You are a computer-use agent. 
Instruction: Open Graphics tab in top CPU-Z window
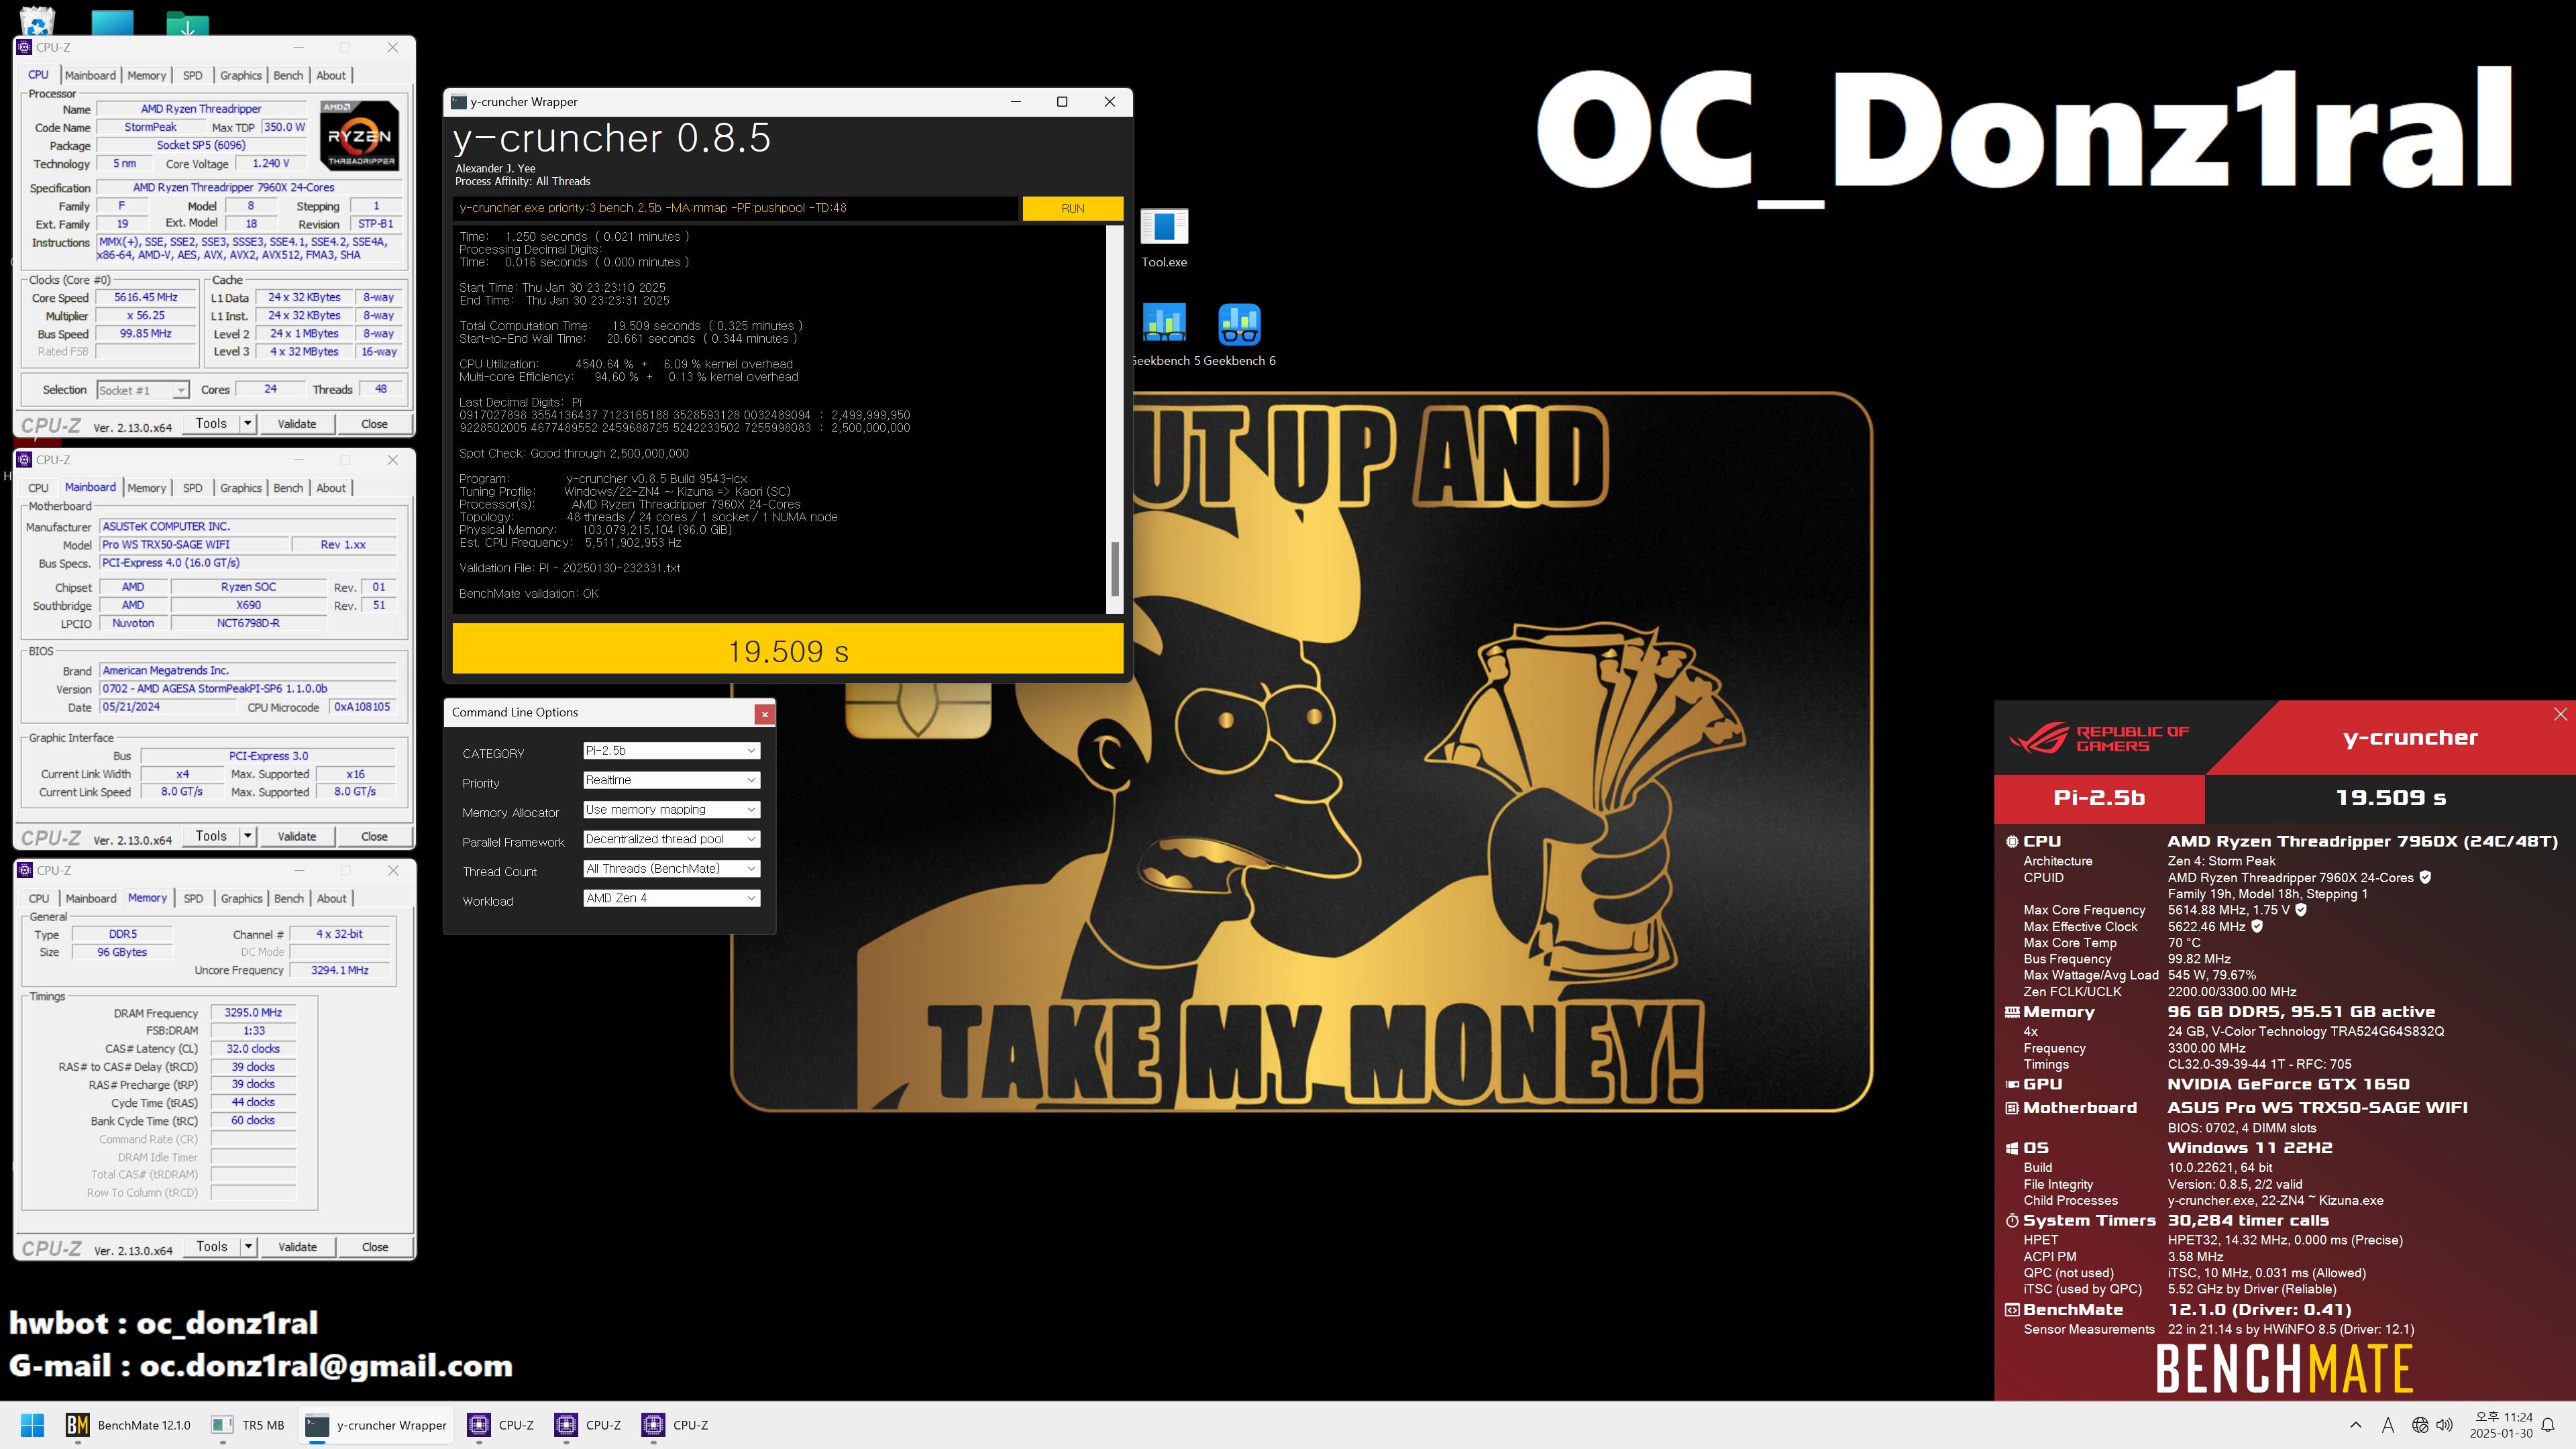coord(241,75)
